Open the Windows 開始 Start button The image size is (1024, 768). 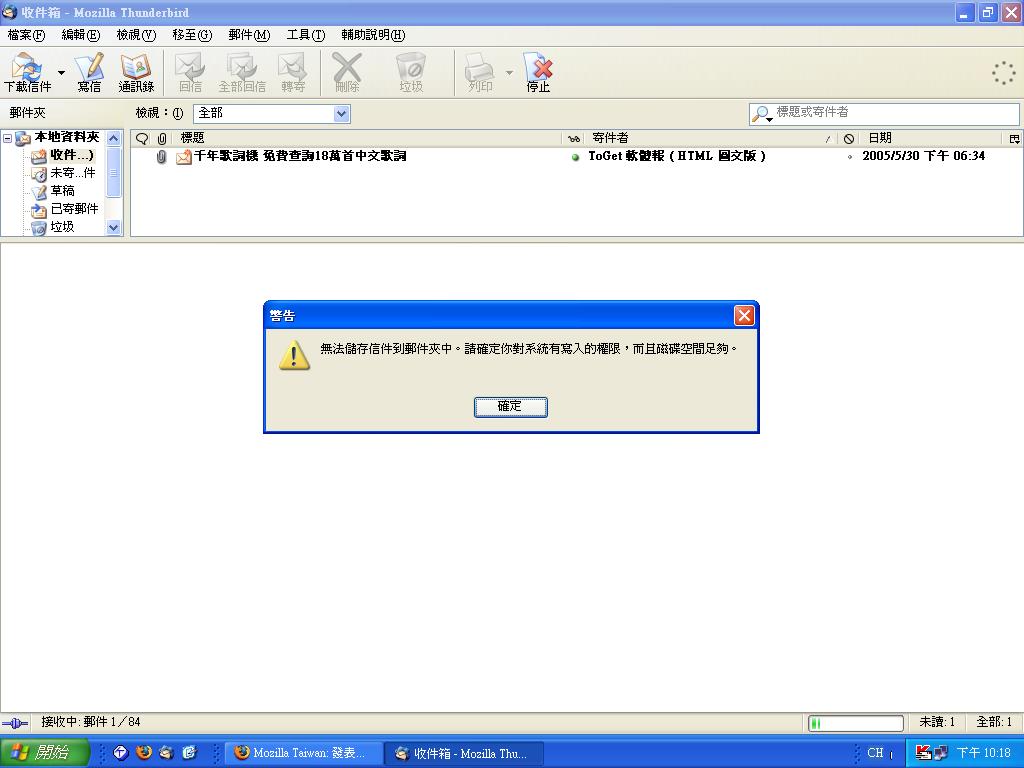pyautogui.click(x=44, y=752)
